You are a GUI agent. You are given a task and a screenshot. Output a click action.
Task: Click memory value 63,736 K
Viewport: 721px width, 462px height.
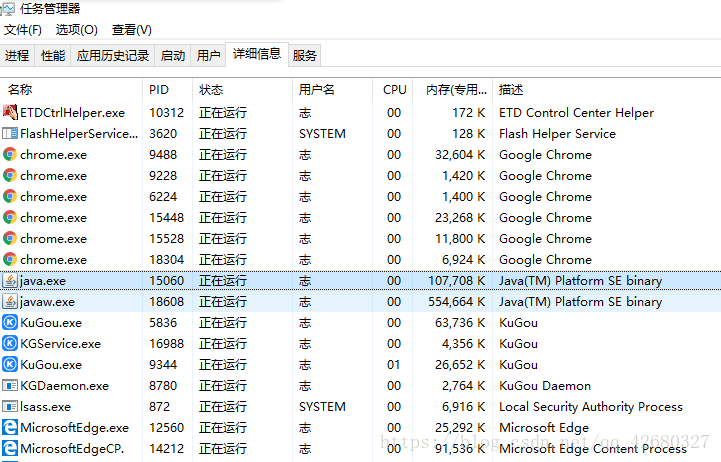460,323
